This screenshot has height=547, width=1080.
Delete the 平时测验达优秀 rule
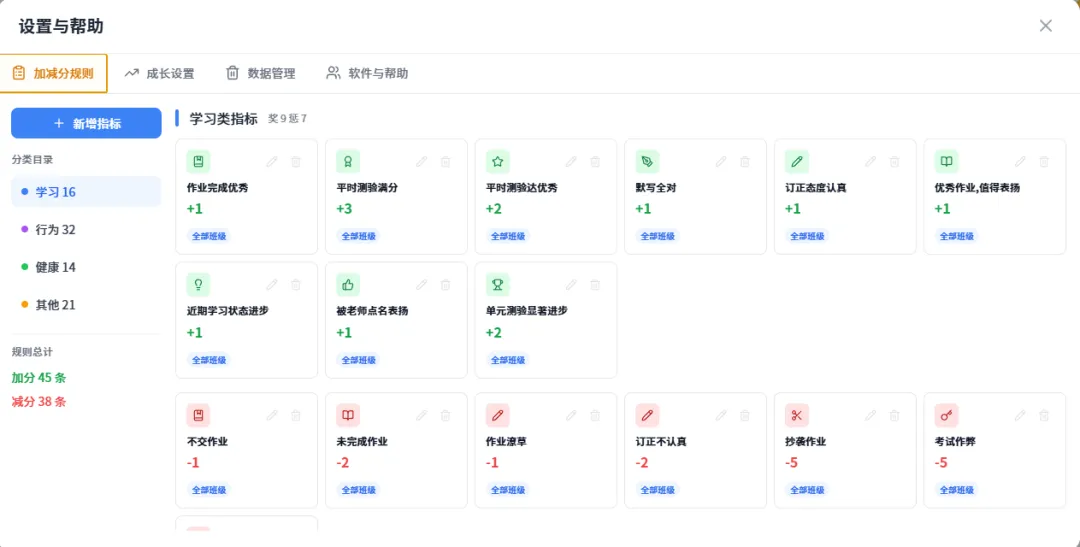(595, 162)
